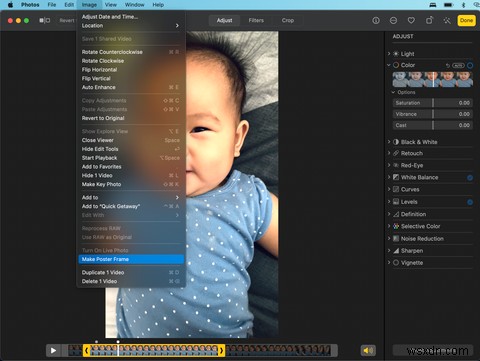Expand the Definition section
Viewport: 480px width, 361px height.
[x=389, y=214]
